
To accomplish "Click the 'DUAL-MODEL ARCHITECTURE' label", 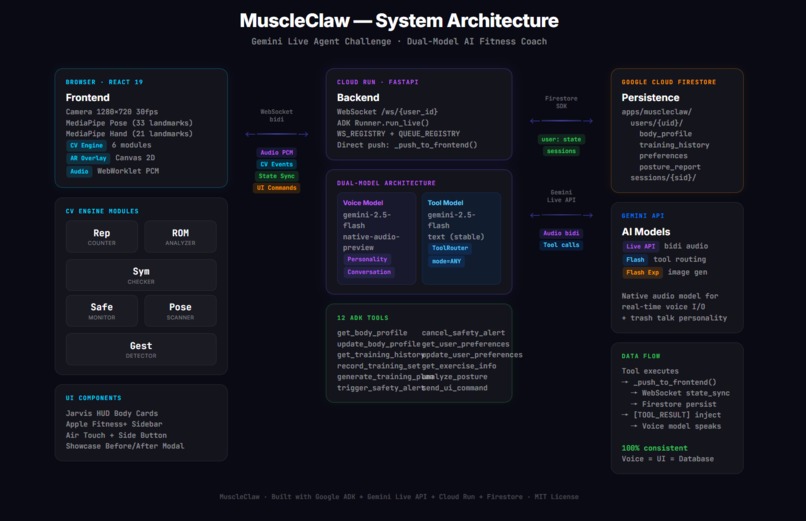I will pos(386,183).
